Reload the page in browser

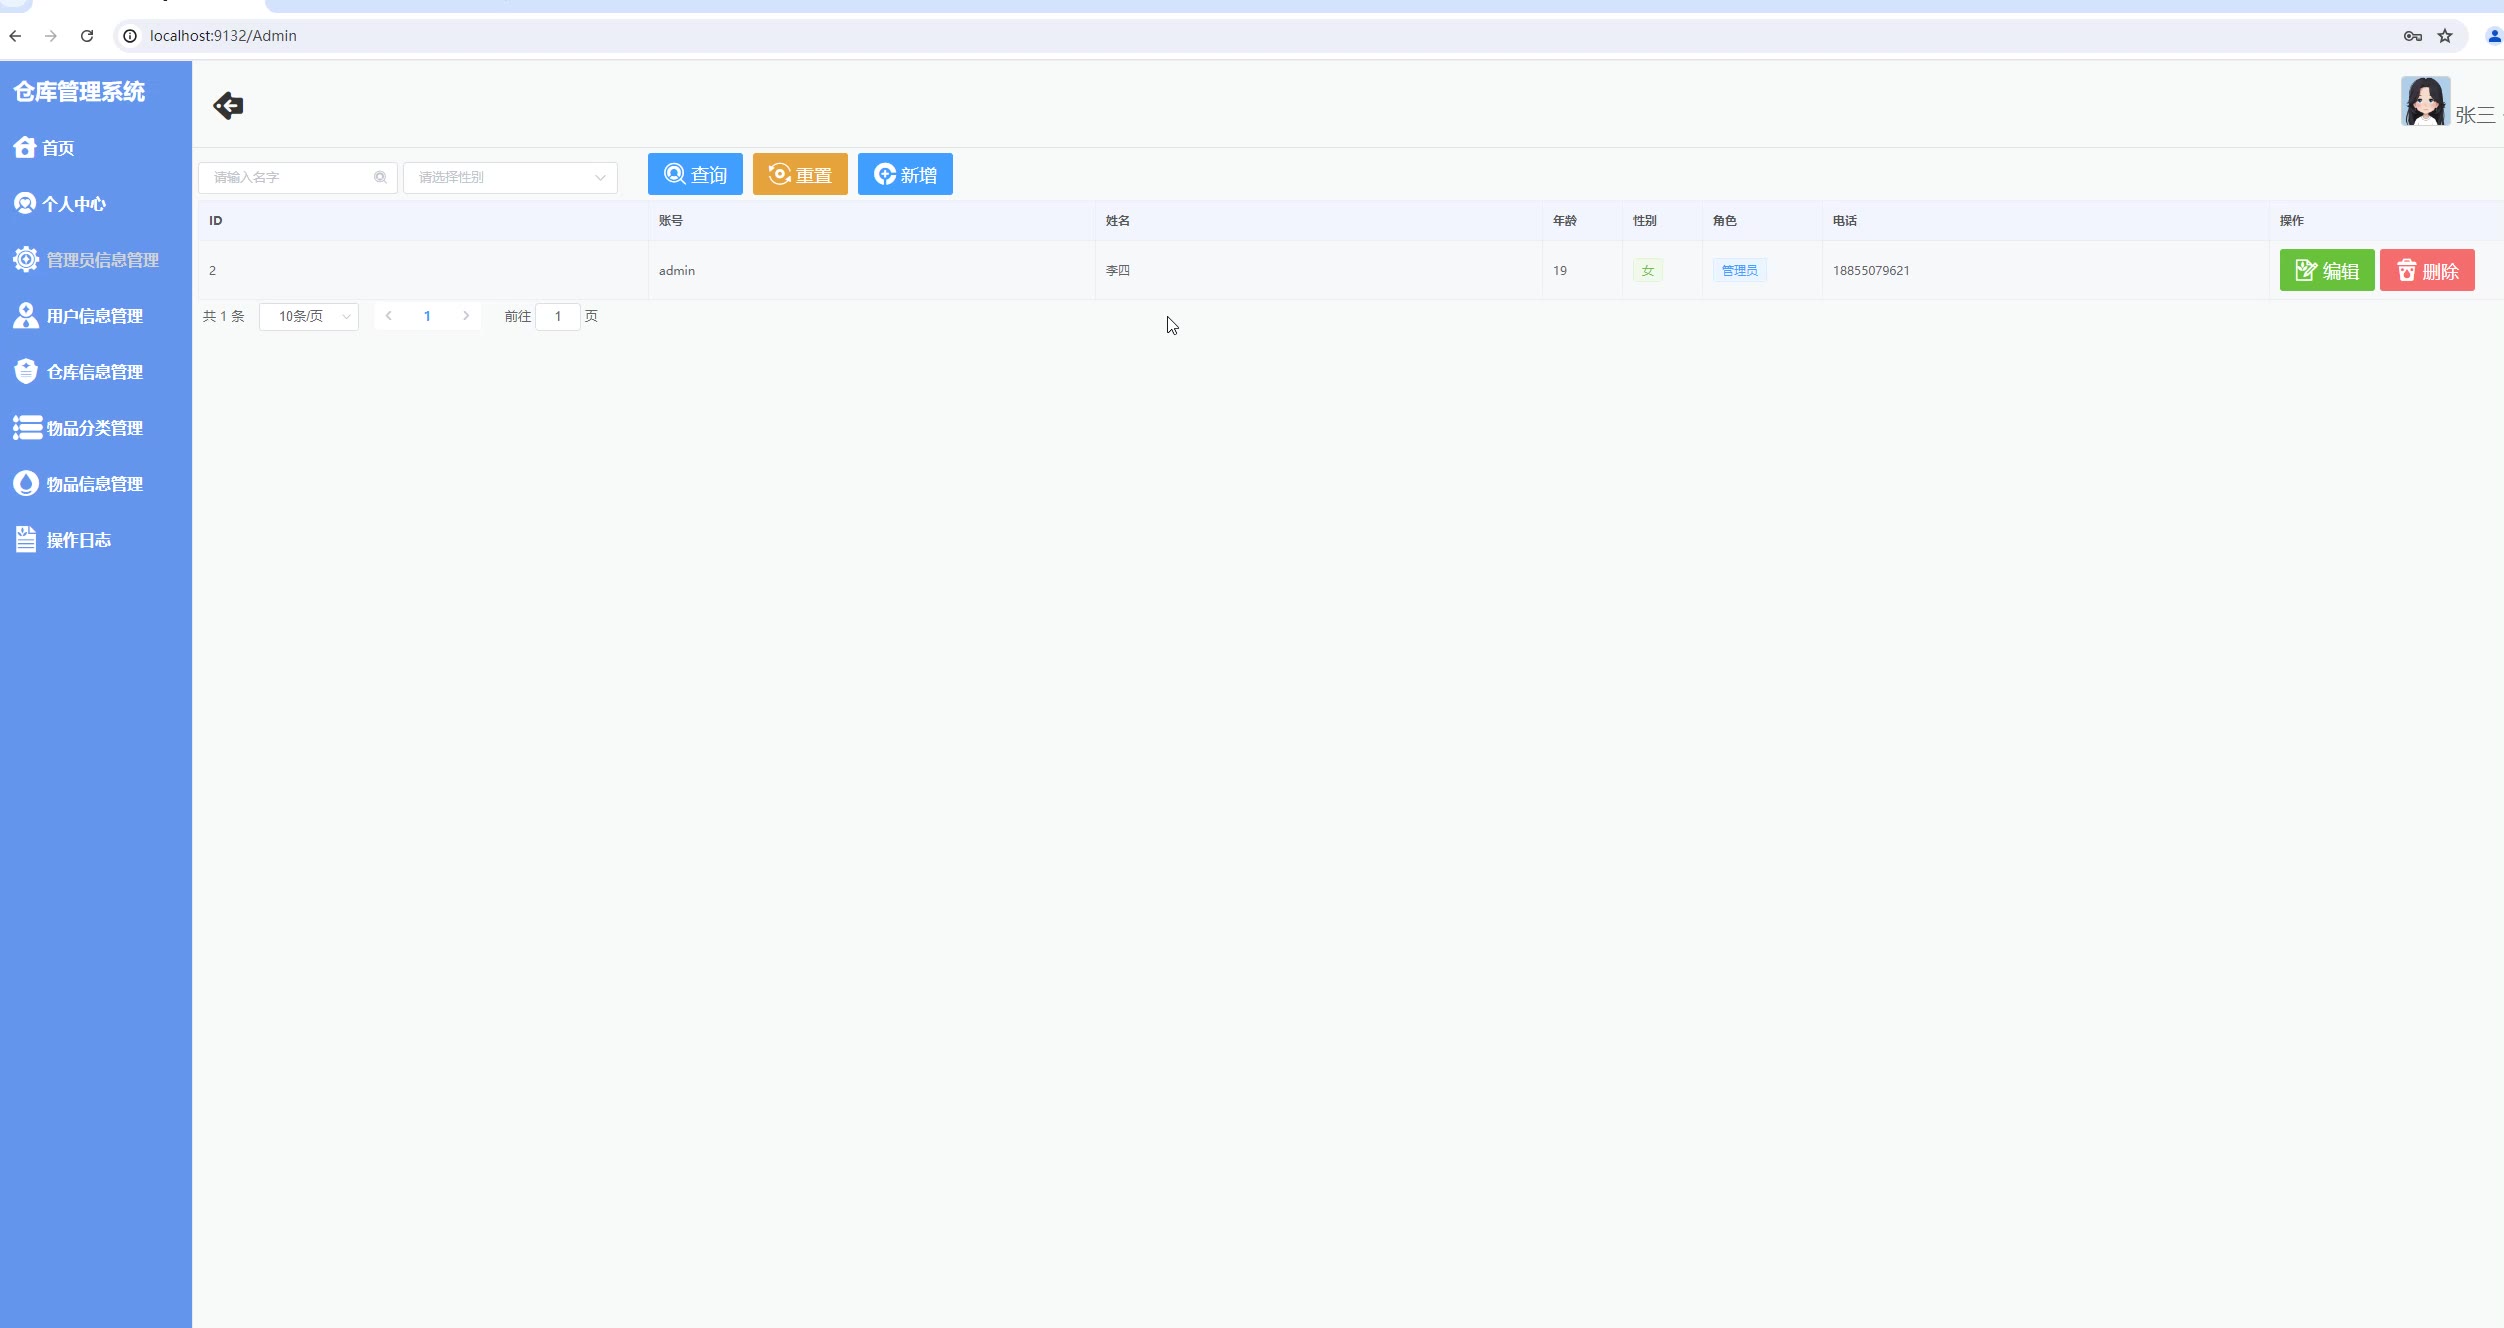point(87,36)
